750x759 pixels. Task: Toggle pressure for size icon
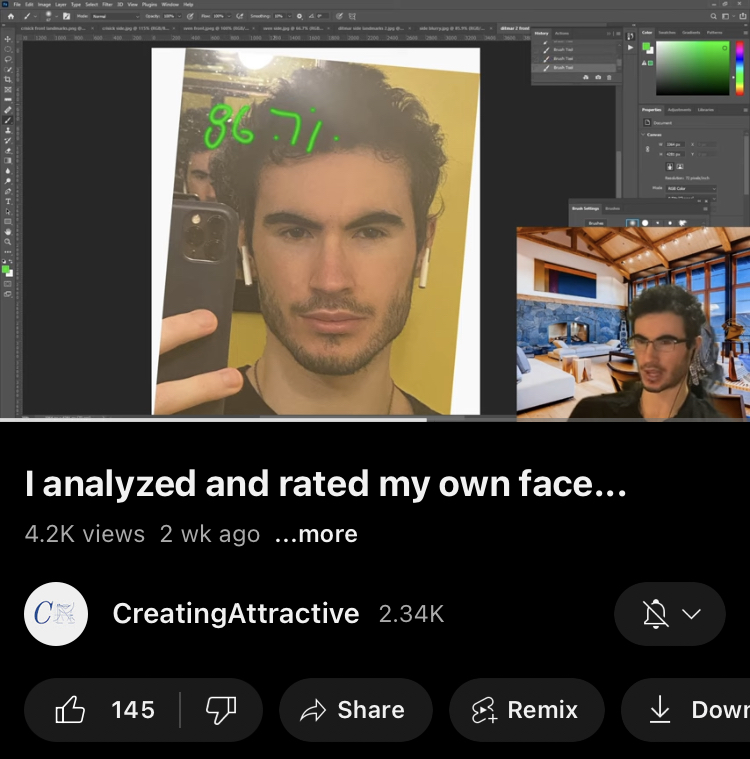[339, 16]
